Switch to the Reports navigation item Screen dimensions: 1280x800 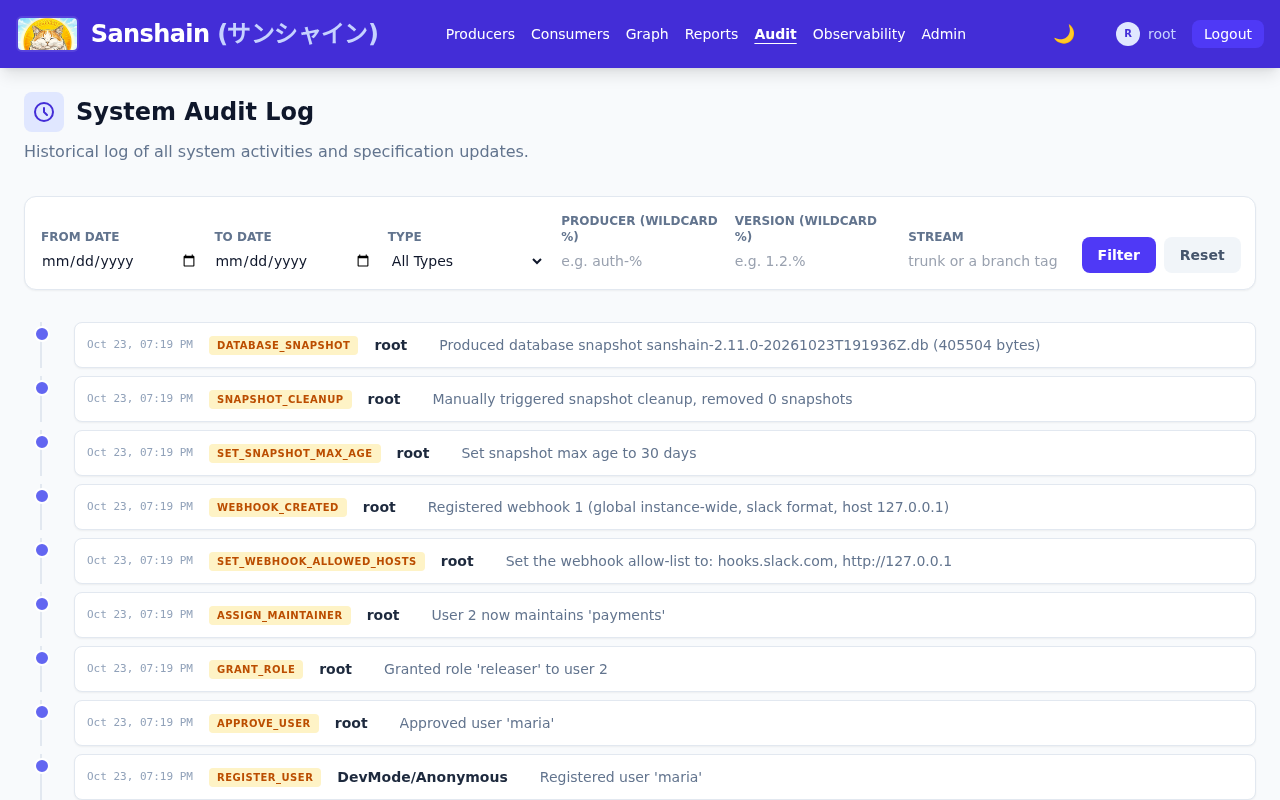[x=711, y=34]
